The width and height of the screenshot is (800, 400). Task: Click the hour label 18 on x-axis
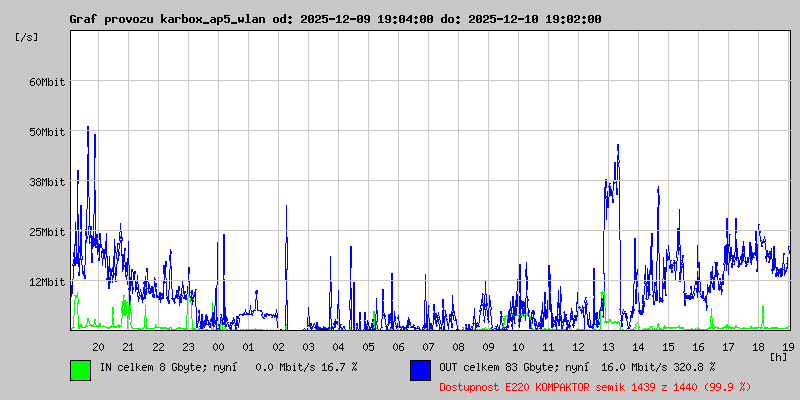click(x=759, y=347)
